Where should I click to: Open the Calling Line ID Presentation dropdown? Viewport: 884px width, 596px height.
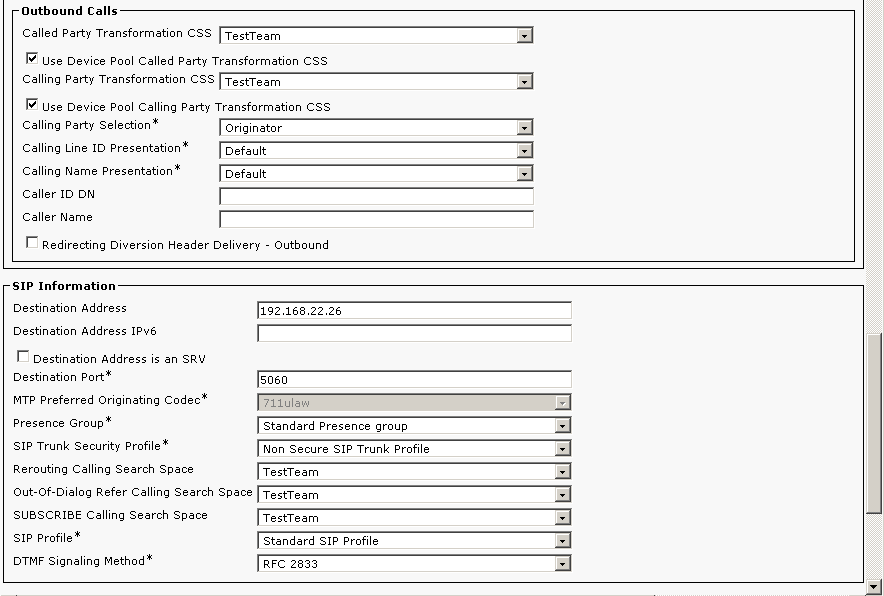point(376,151)
